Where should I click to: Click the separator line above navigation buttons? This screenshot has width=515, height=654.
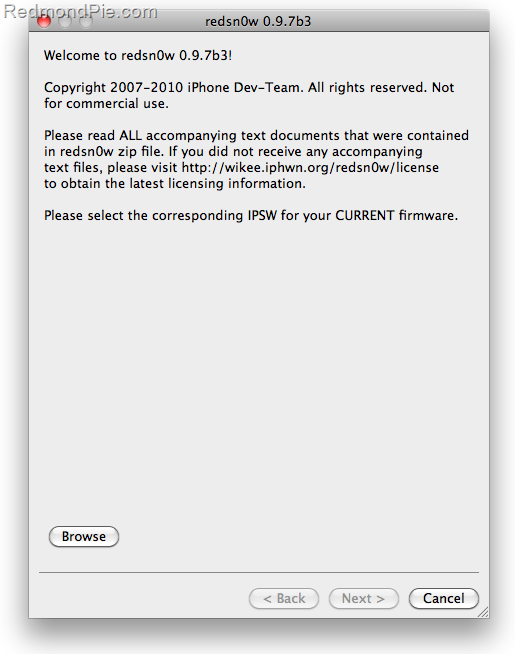(x=259, y=572)
